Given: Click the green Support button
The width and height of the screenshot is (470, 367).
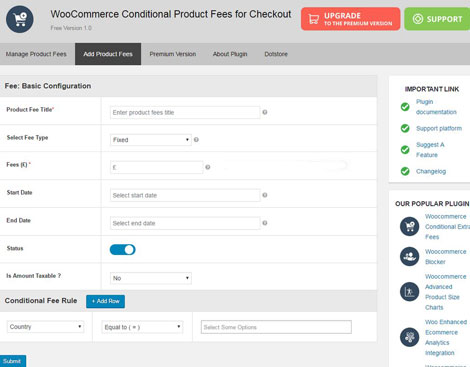Looking at the screenshot, I should pyautogui.click(x=437, y=19).
